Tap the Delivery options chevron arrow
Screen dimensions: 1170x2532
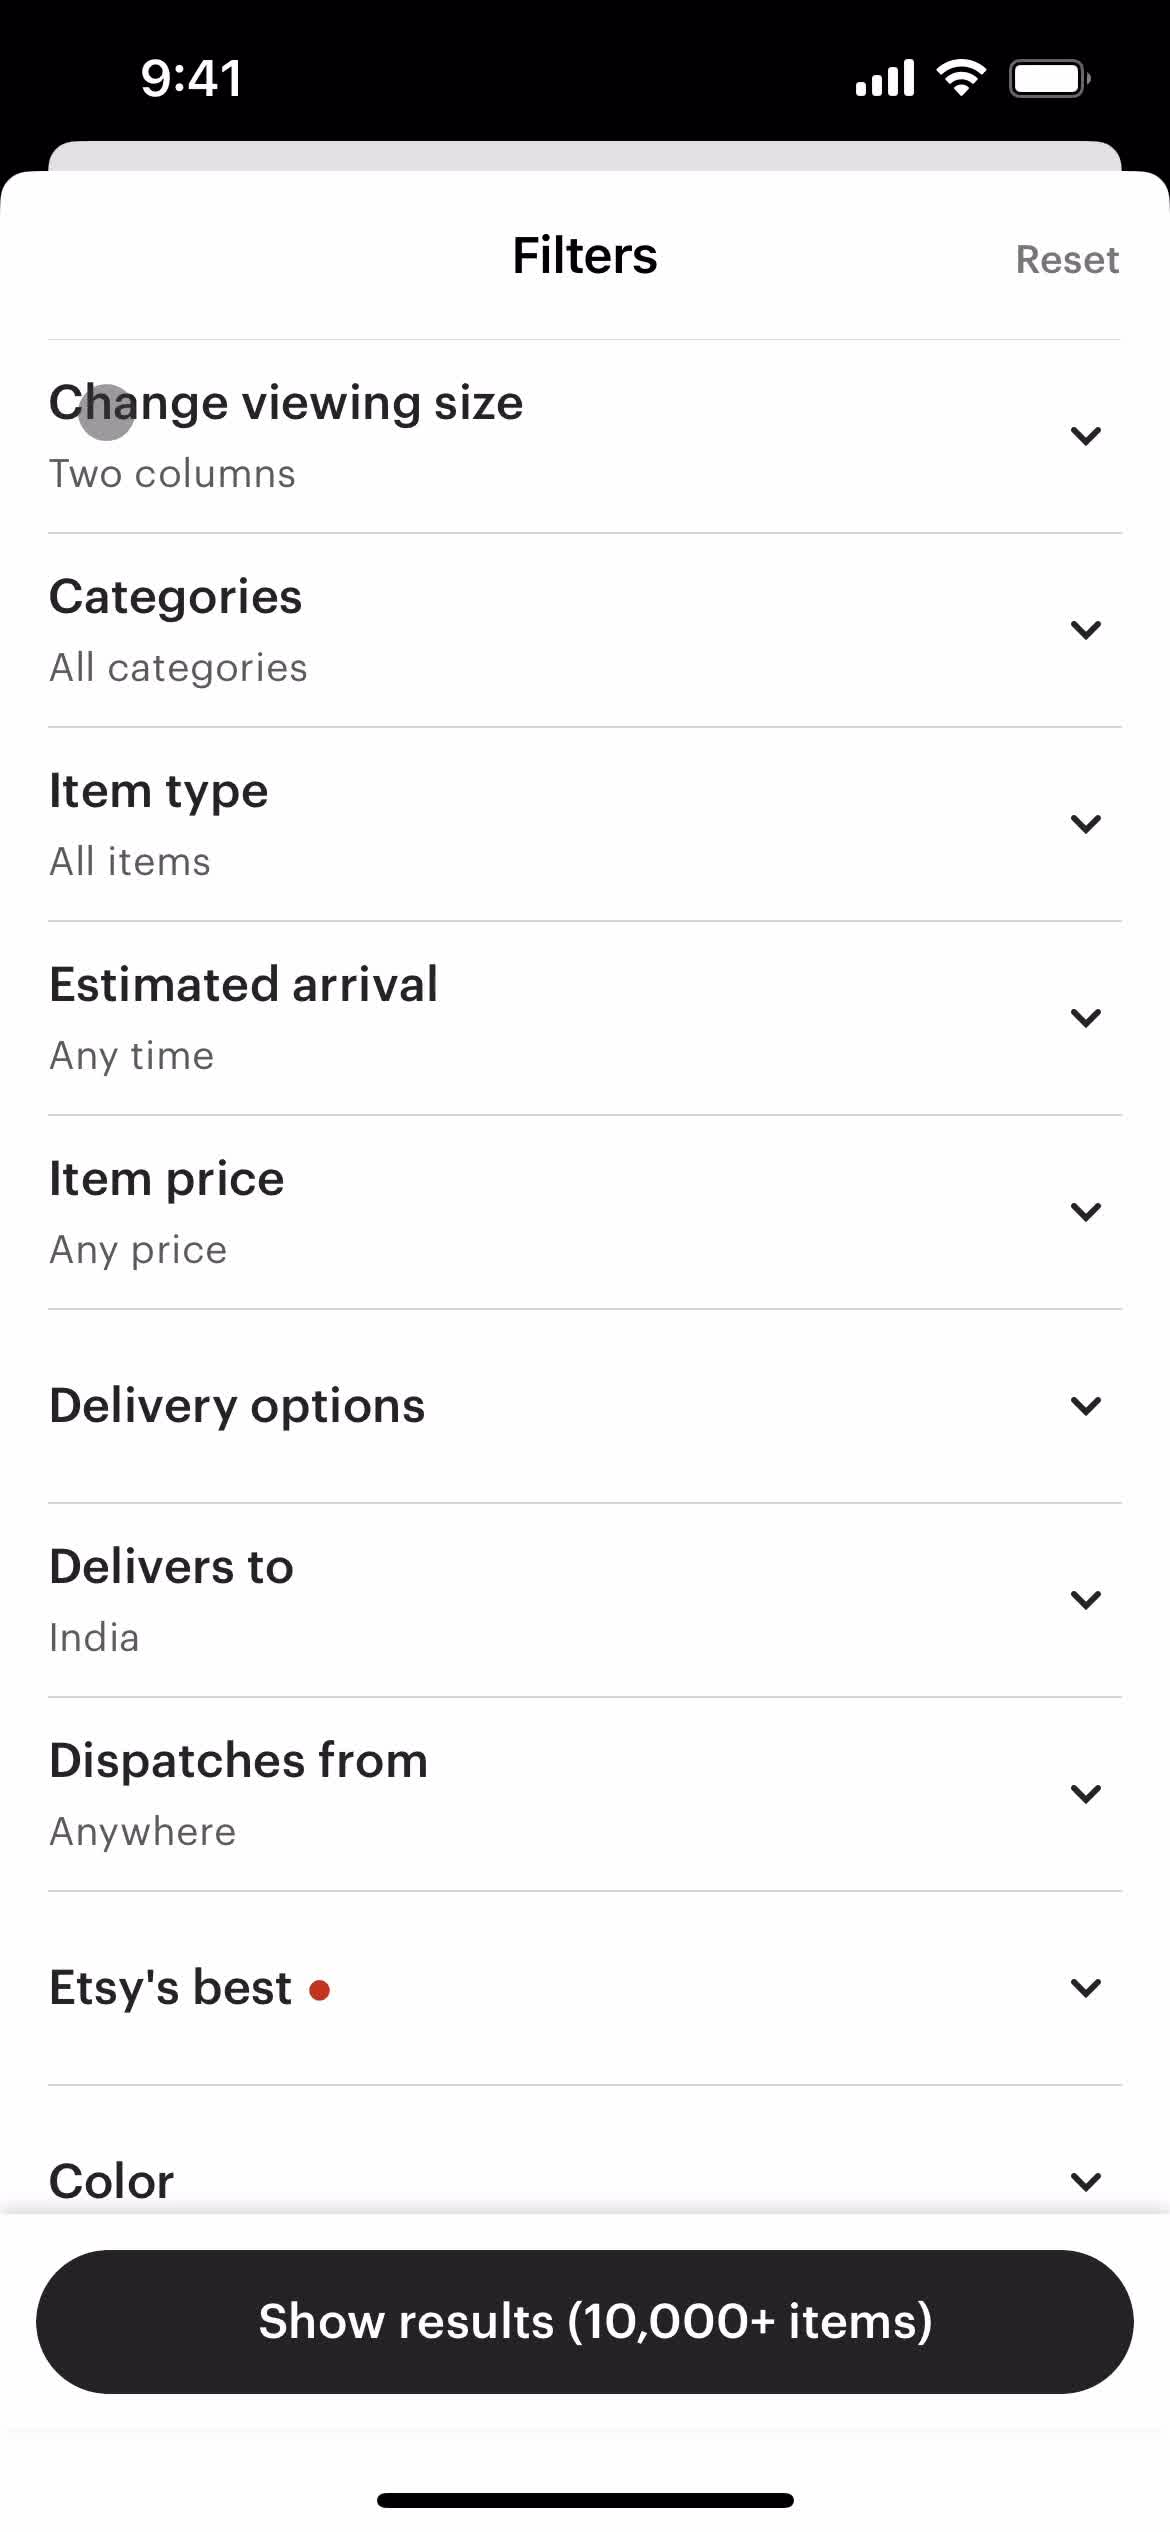pyautogui.click(x=1085, y=1406)
